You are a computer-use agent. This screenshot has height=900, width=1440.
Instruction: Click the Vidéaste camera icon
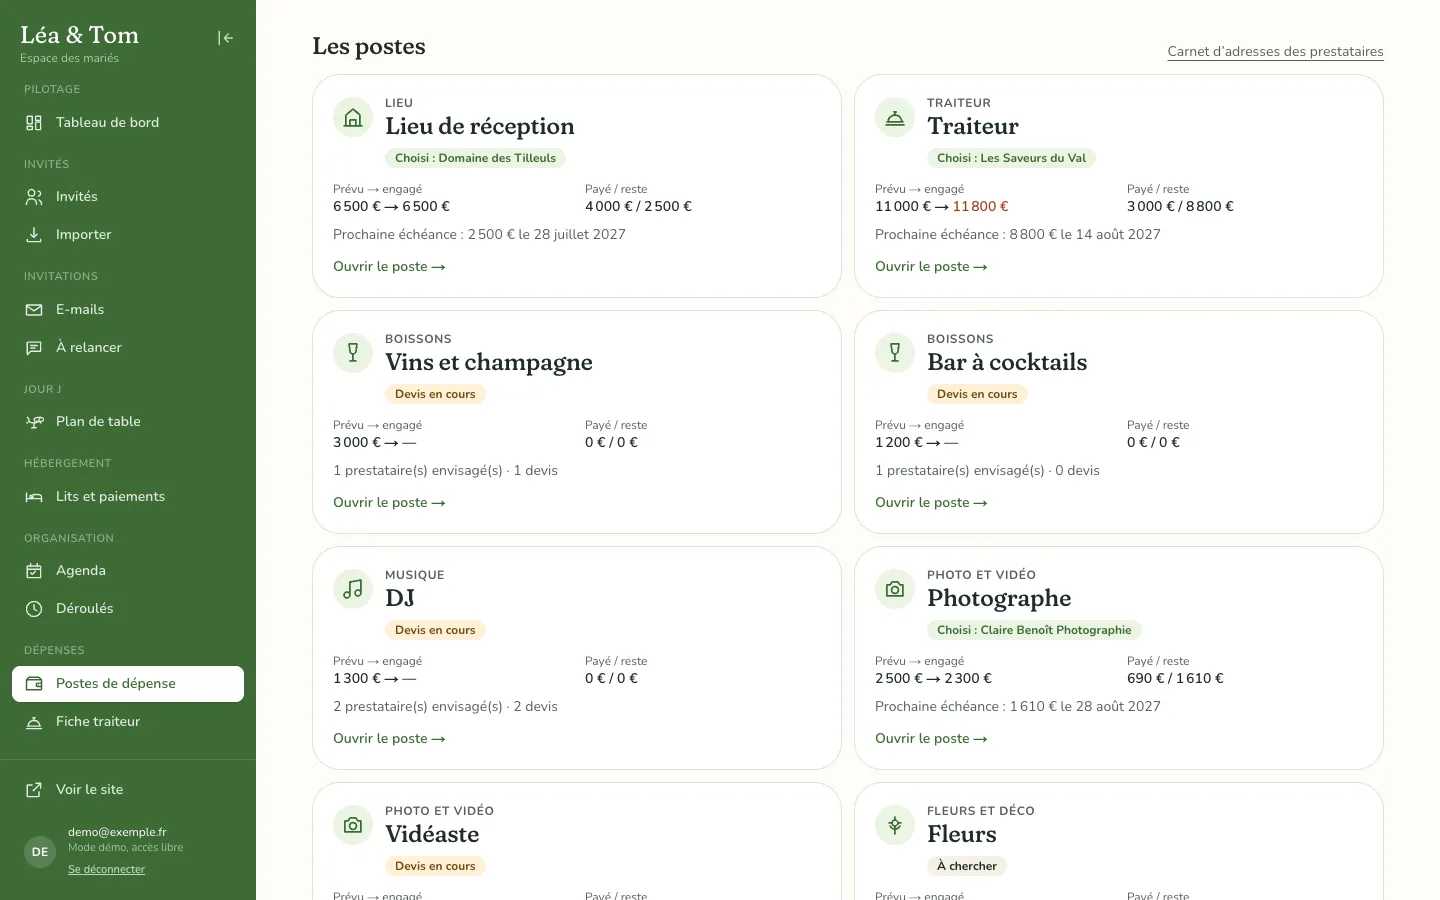point(353,826)
